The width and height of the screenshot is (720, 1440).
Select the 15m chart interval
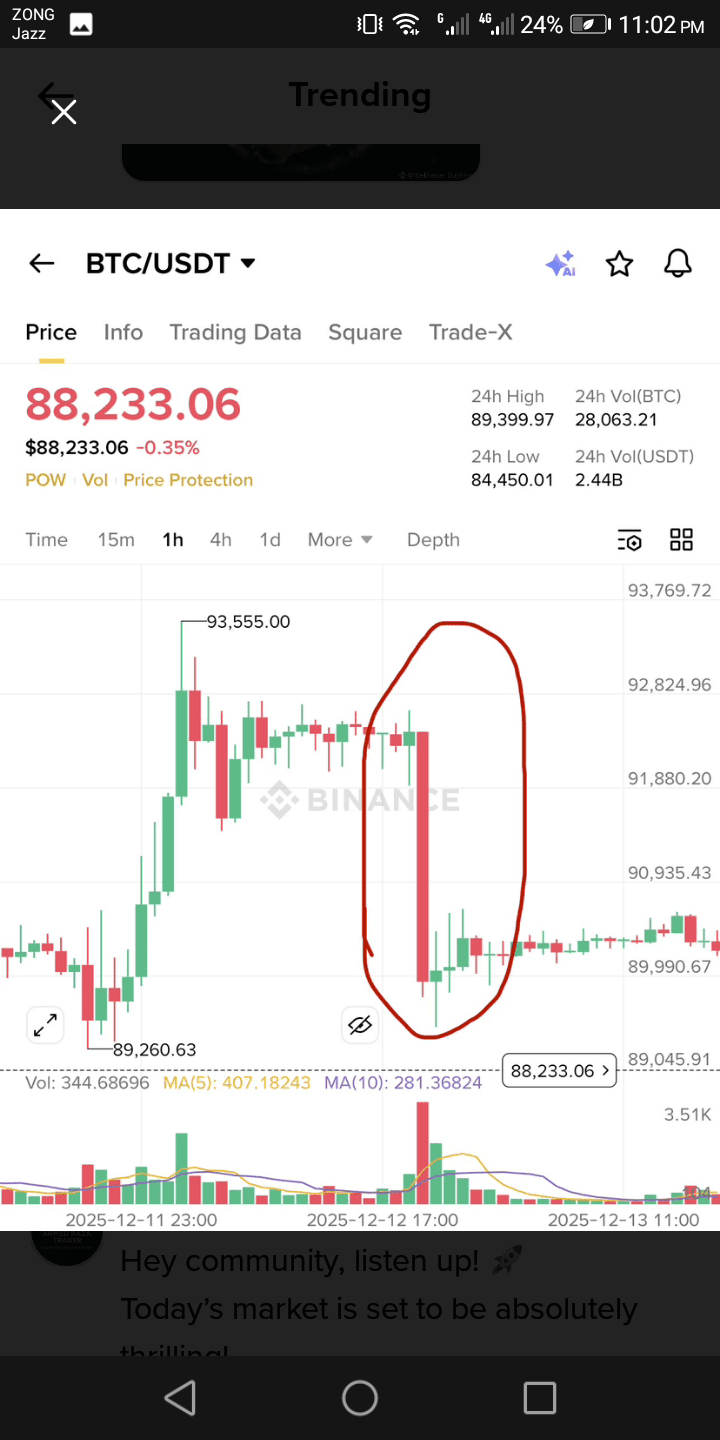click(116, 540)
